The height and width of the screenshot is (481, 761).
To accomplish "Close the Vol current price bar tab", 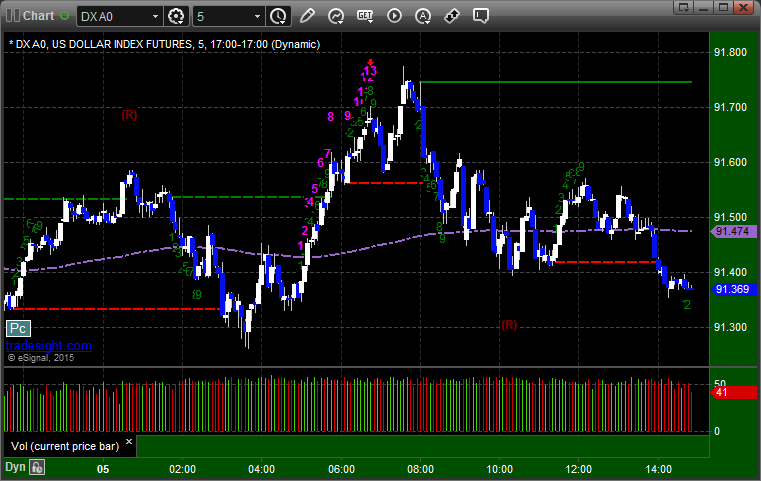I will pyautogui.click(x=129, y=442).
